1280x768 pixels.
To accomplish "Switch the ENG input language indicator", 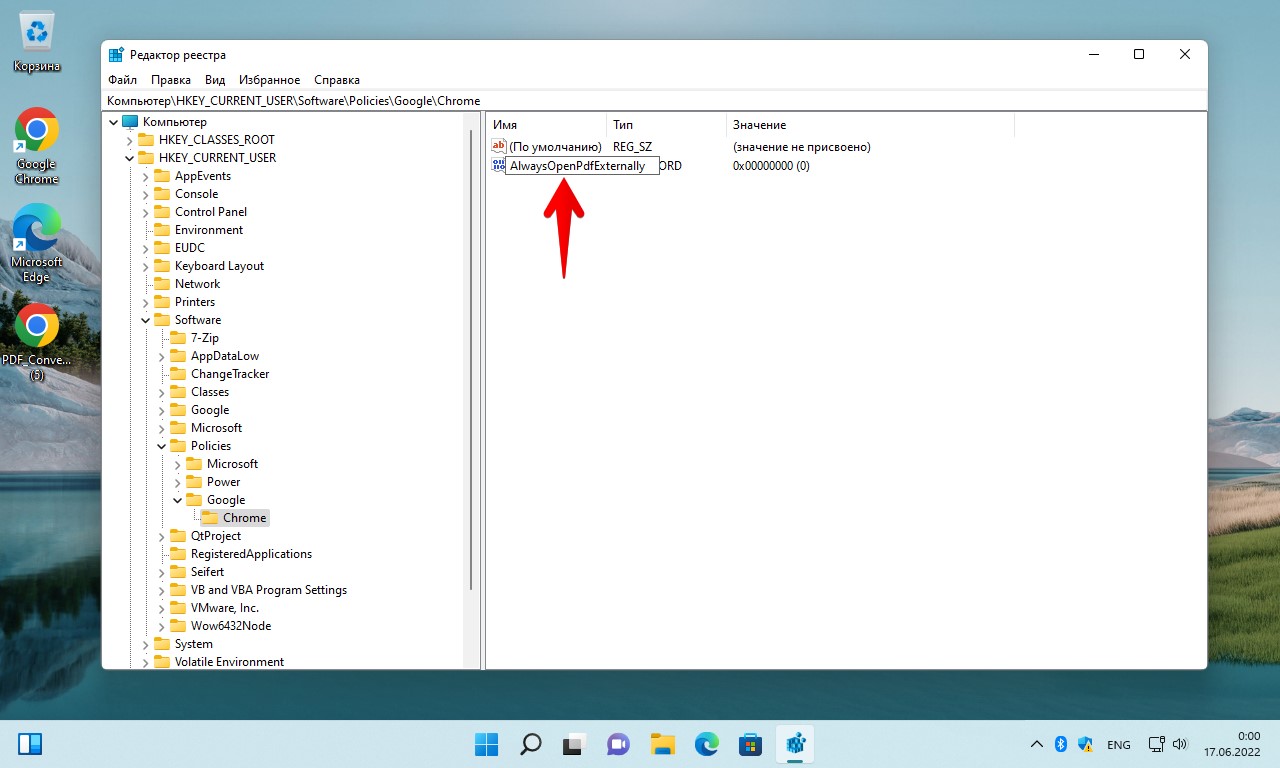I will pos(1119,745).
